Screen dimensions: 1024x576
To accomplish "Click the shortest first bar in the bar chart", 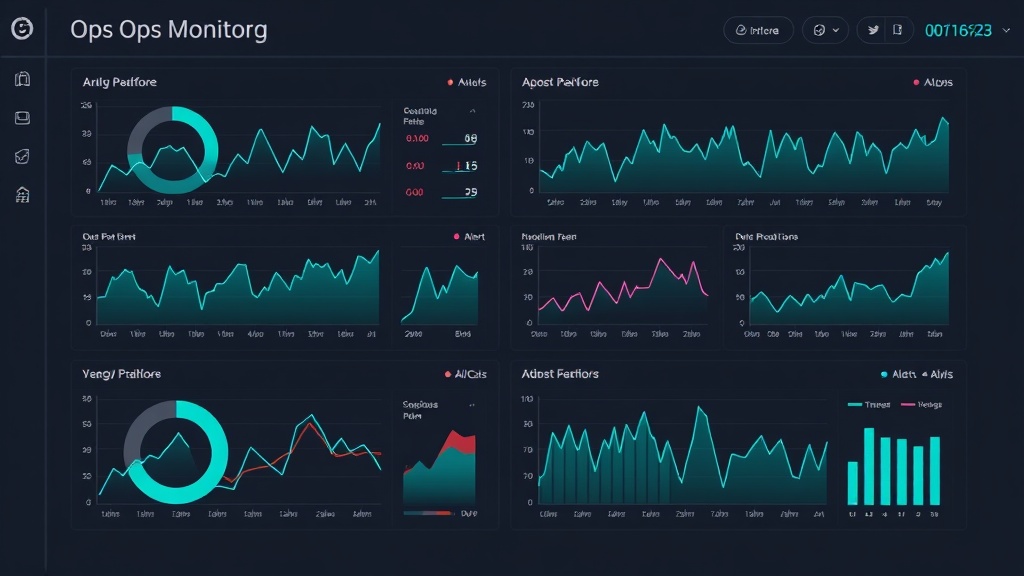I will (x=852, y=483).
